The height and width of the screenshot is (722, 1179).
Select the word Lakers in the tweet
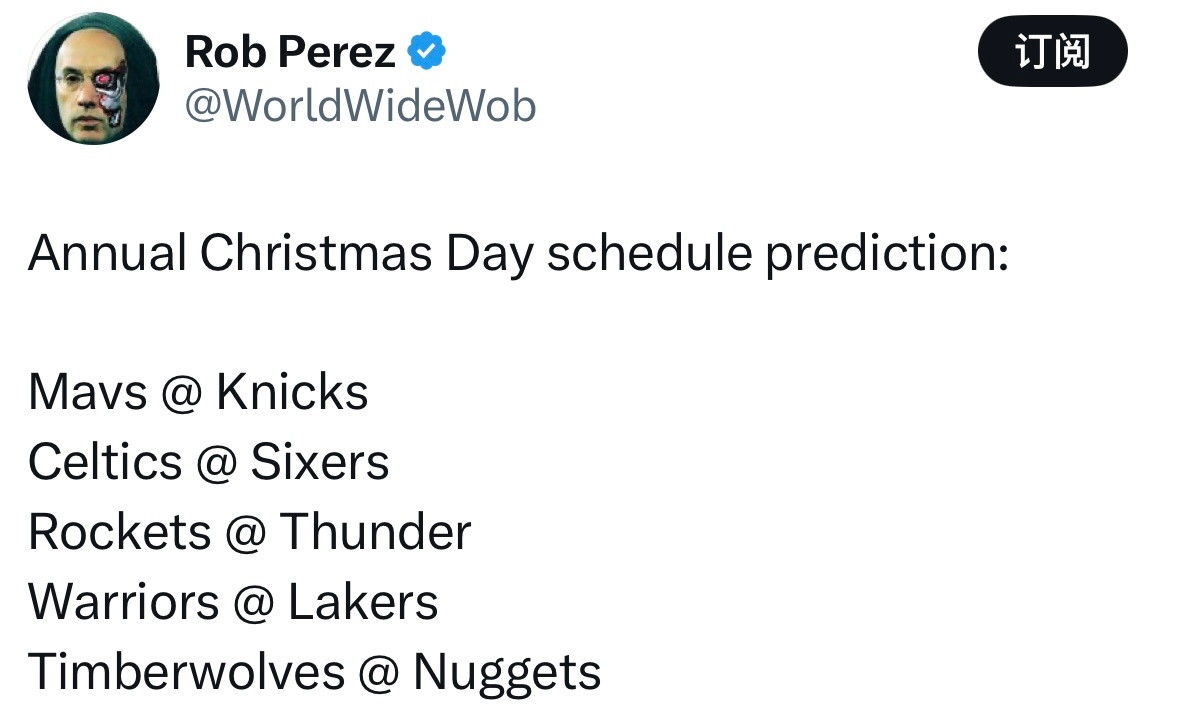tap(363, 602)
